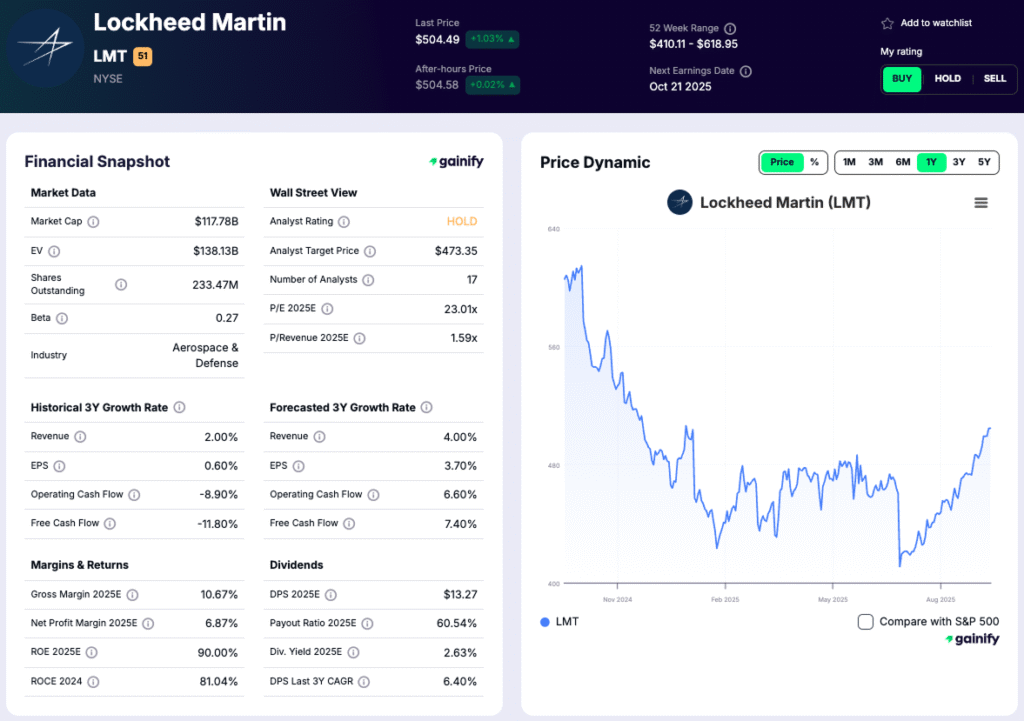
Task: Click the info icon beside 52 Week Range
Action: (730, 29)
